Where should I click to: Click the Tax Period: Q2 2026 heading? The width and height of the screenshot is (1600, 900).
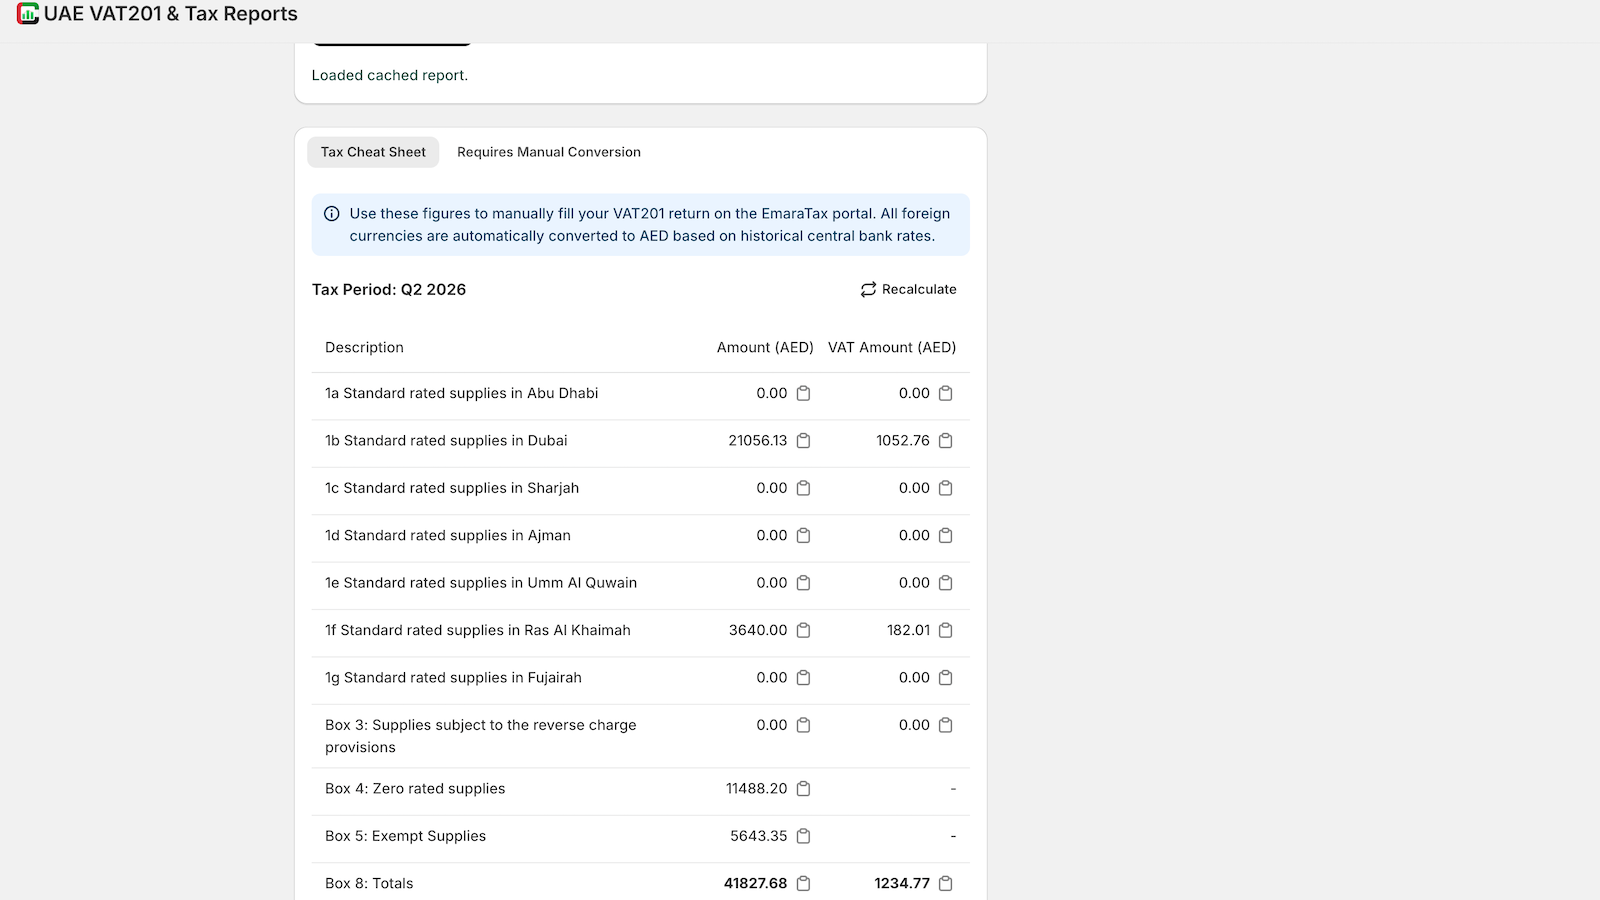tap(389, 290)
